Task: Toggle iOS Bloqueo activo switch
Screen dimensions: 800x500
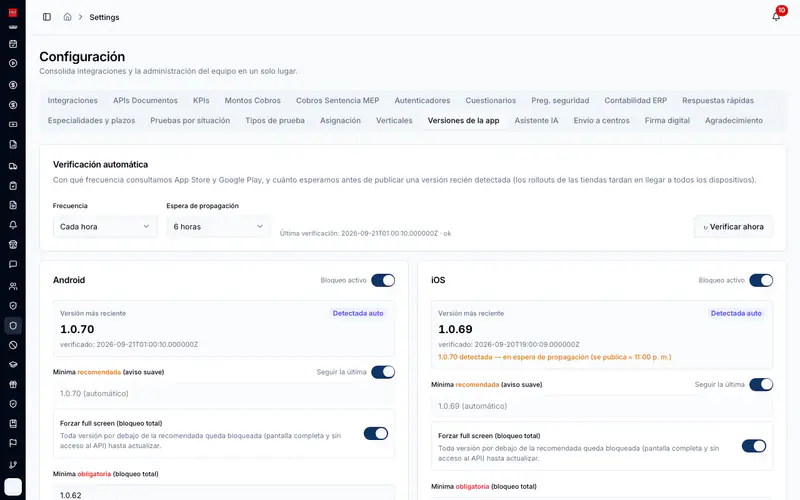Action: [x=761, y=280]
